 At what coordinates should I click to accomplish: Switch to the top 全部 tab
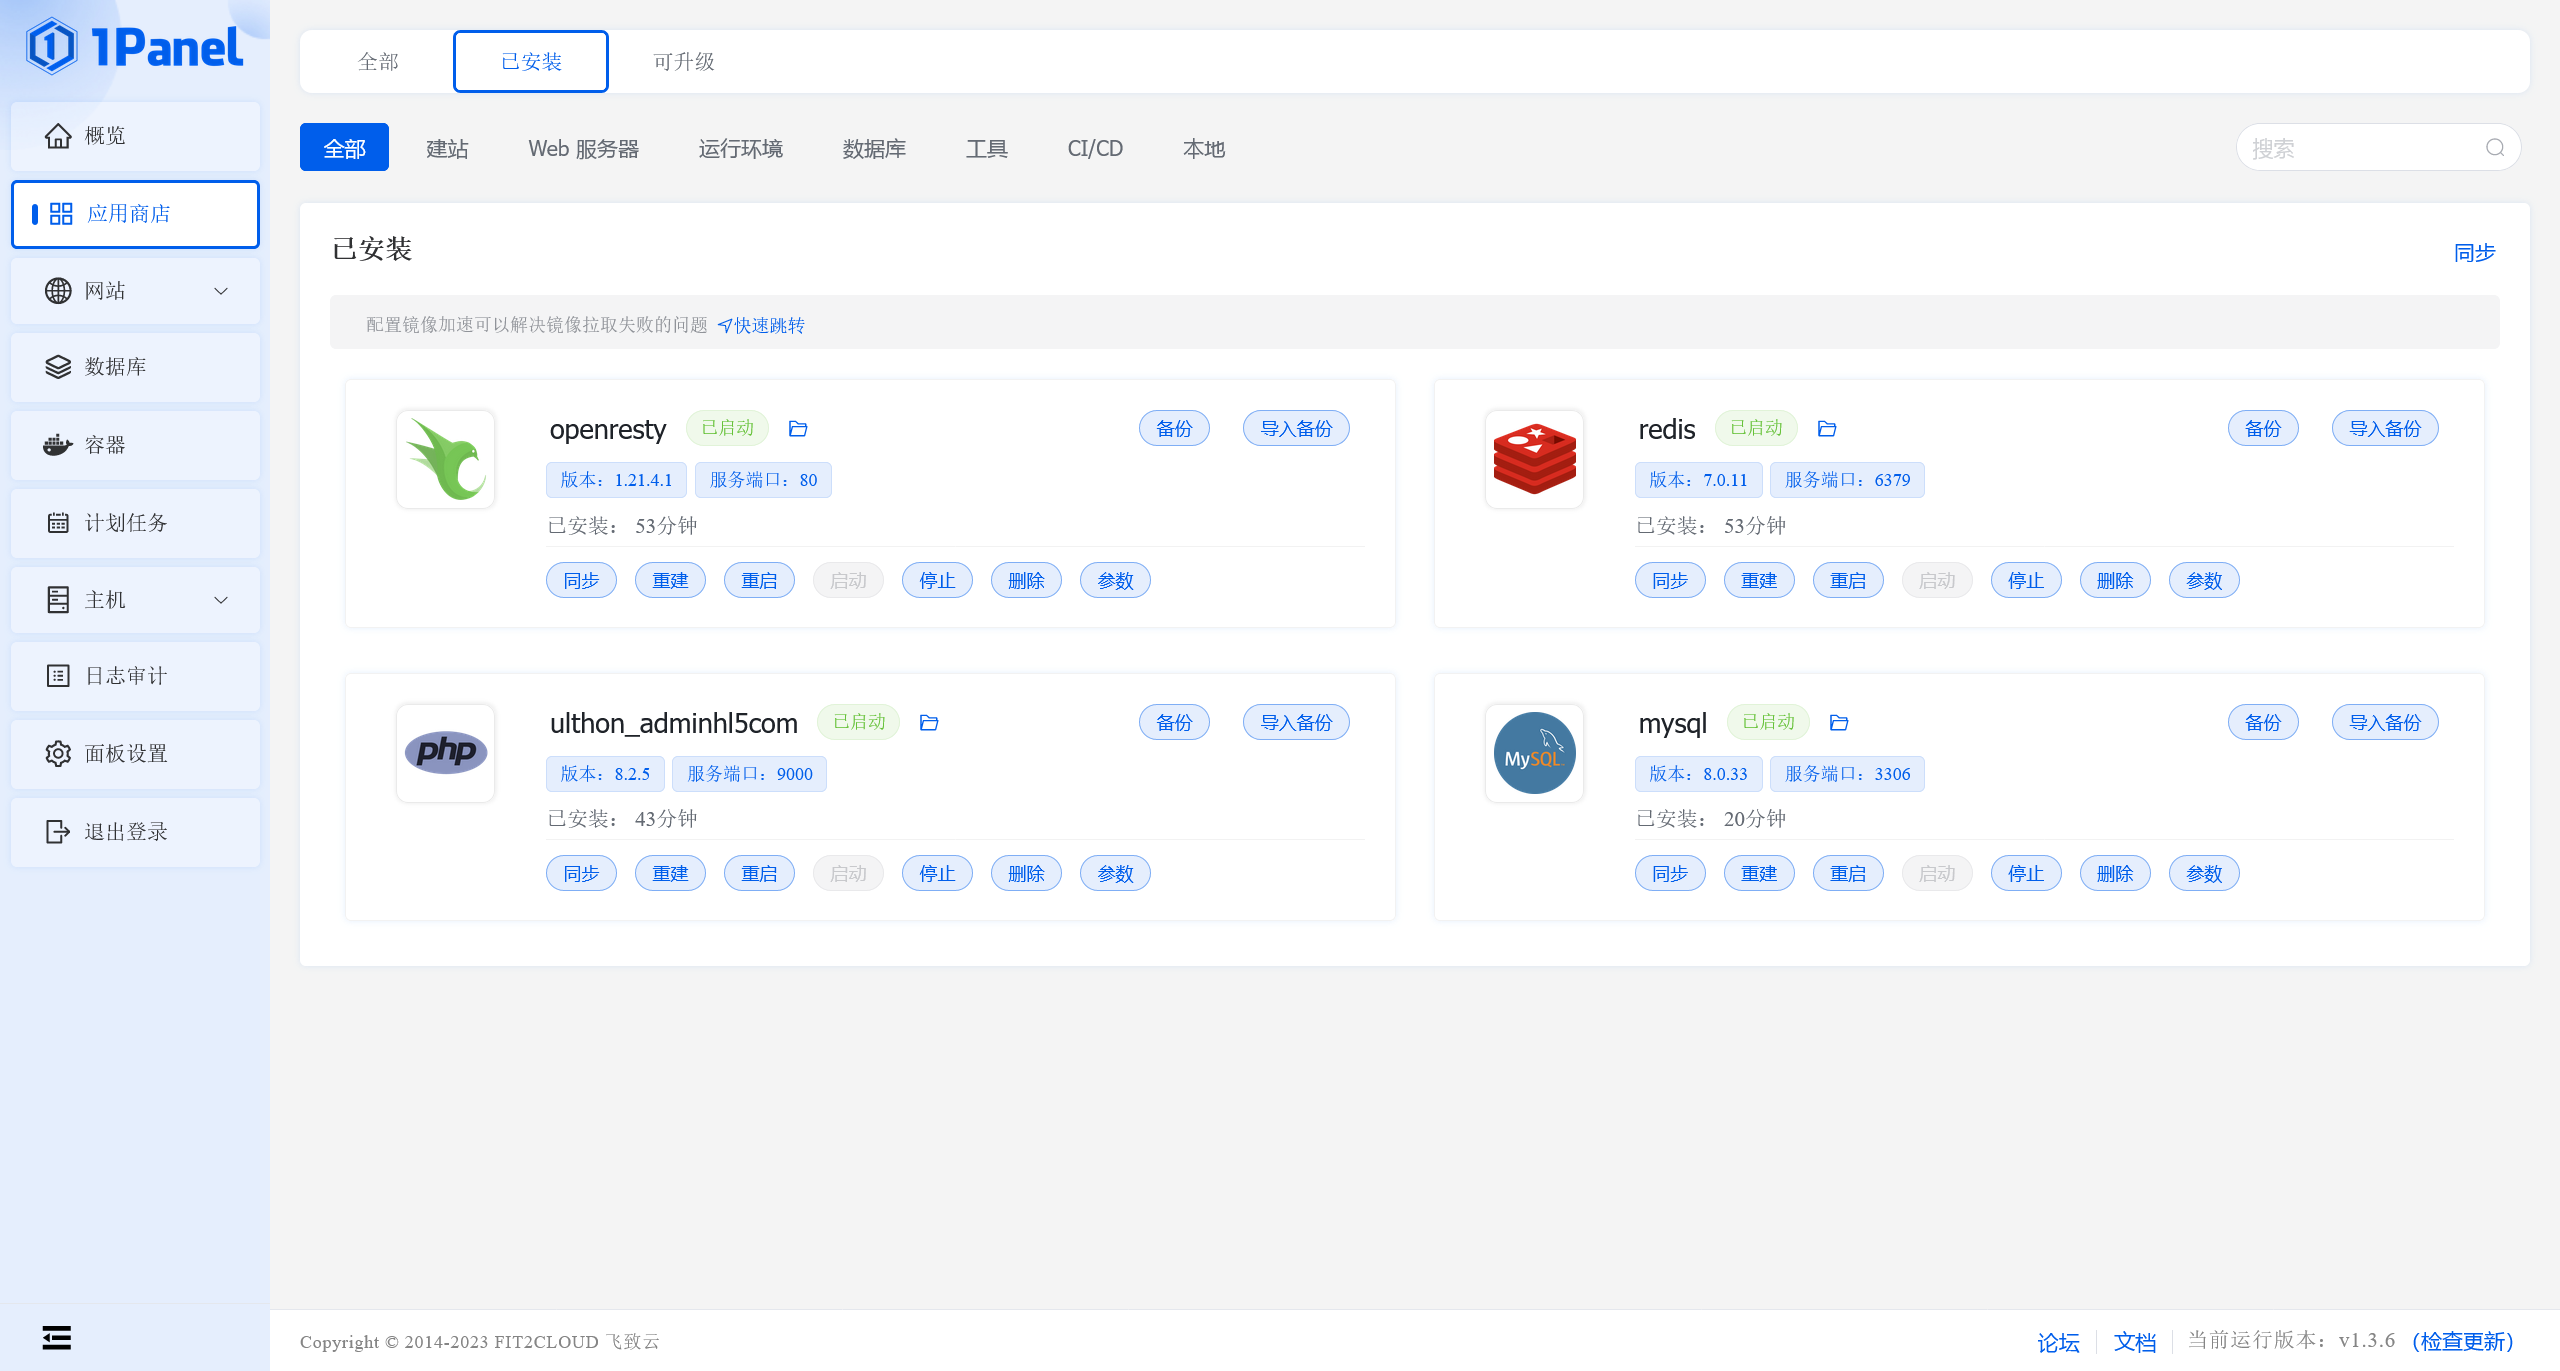[378, 62]
